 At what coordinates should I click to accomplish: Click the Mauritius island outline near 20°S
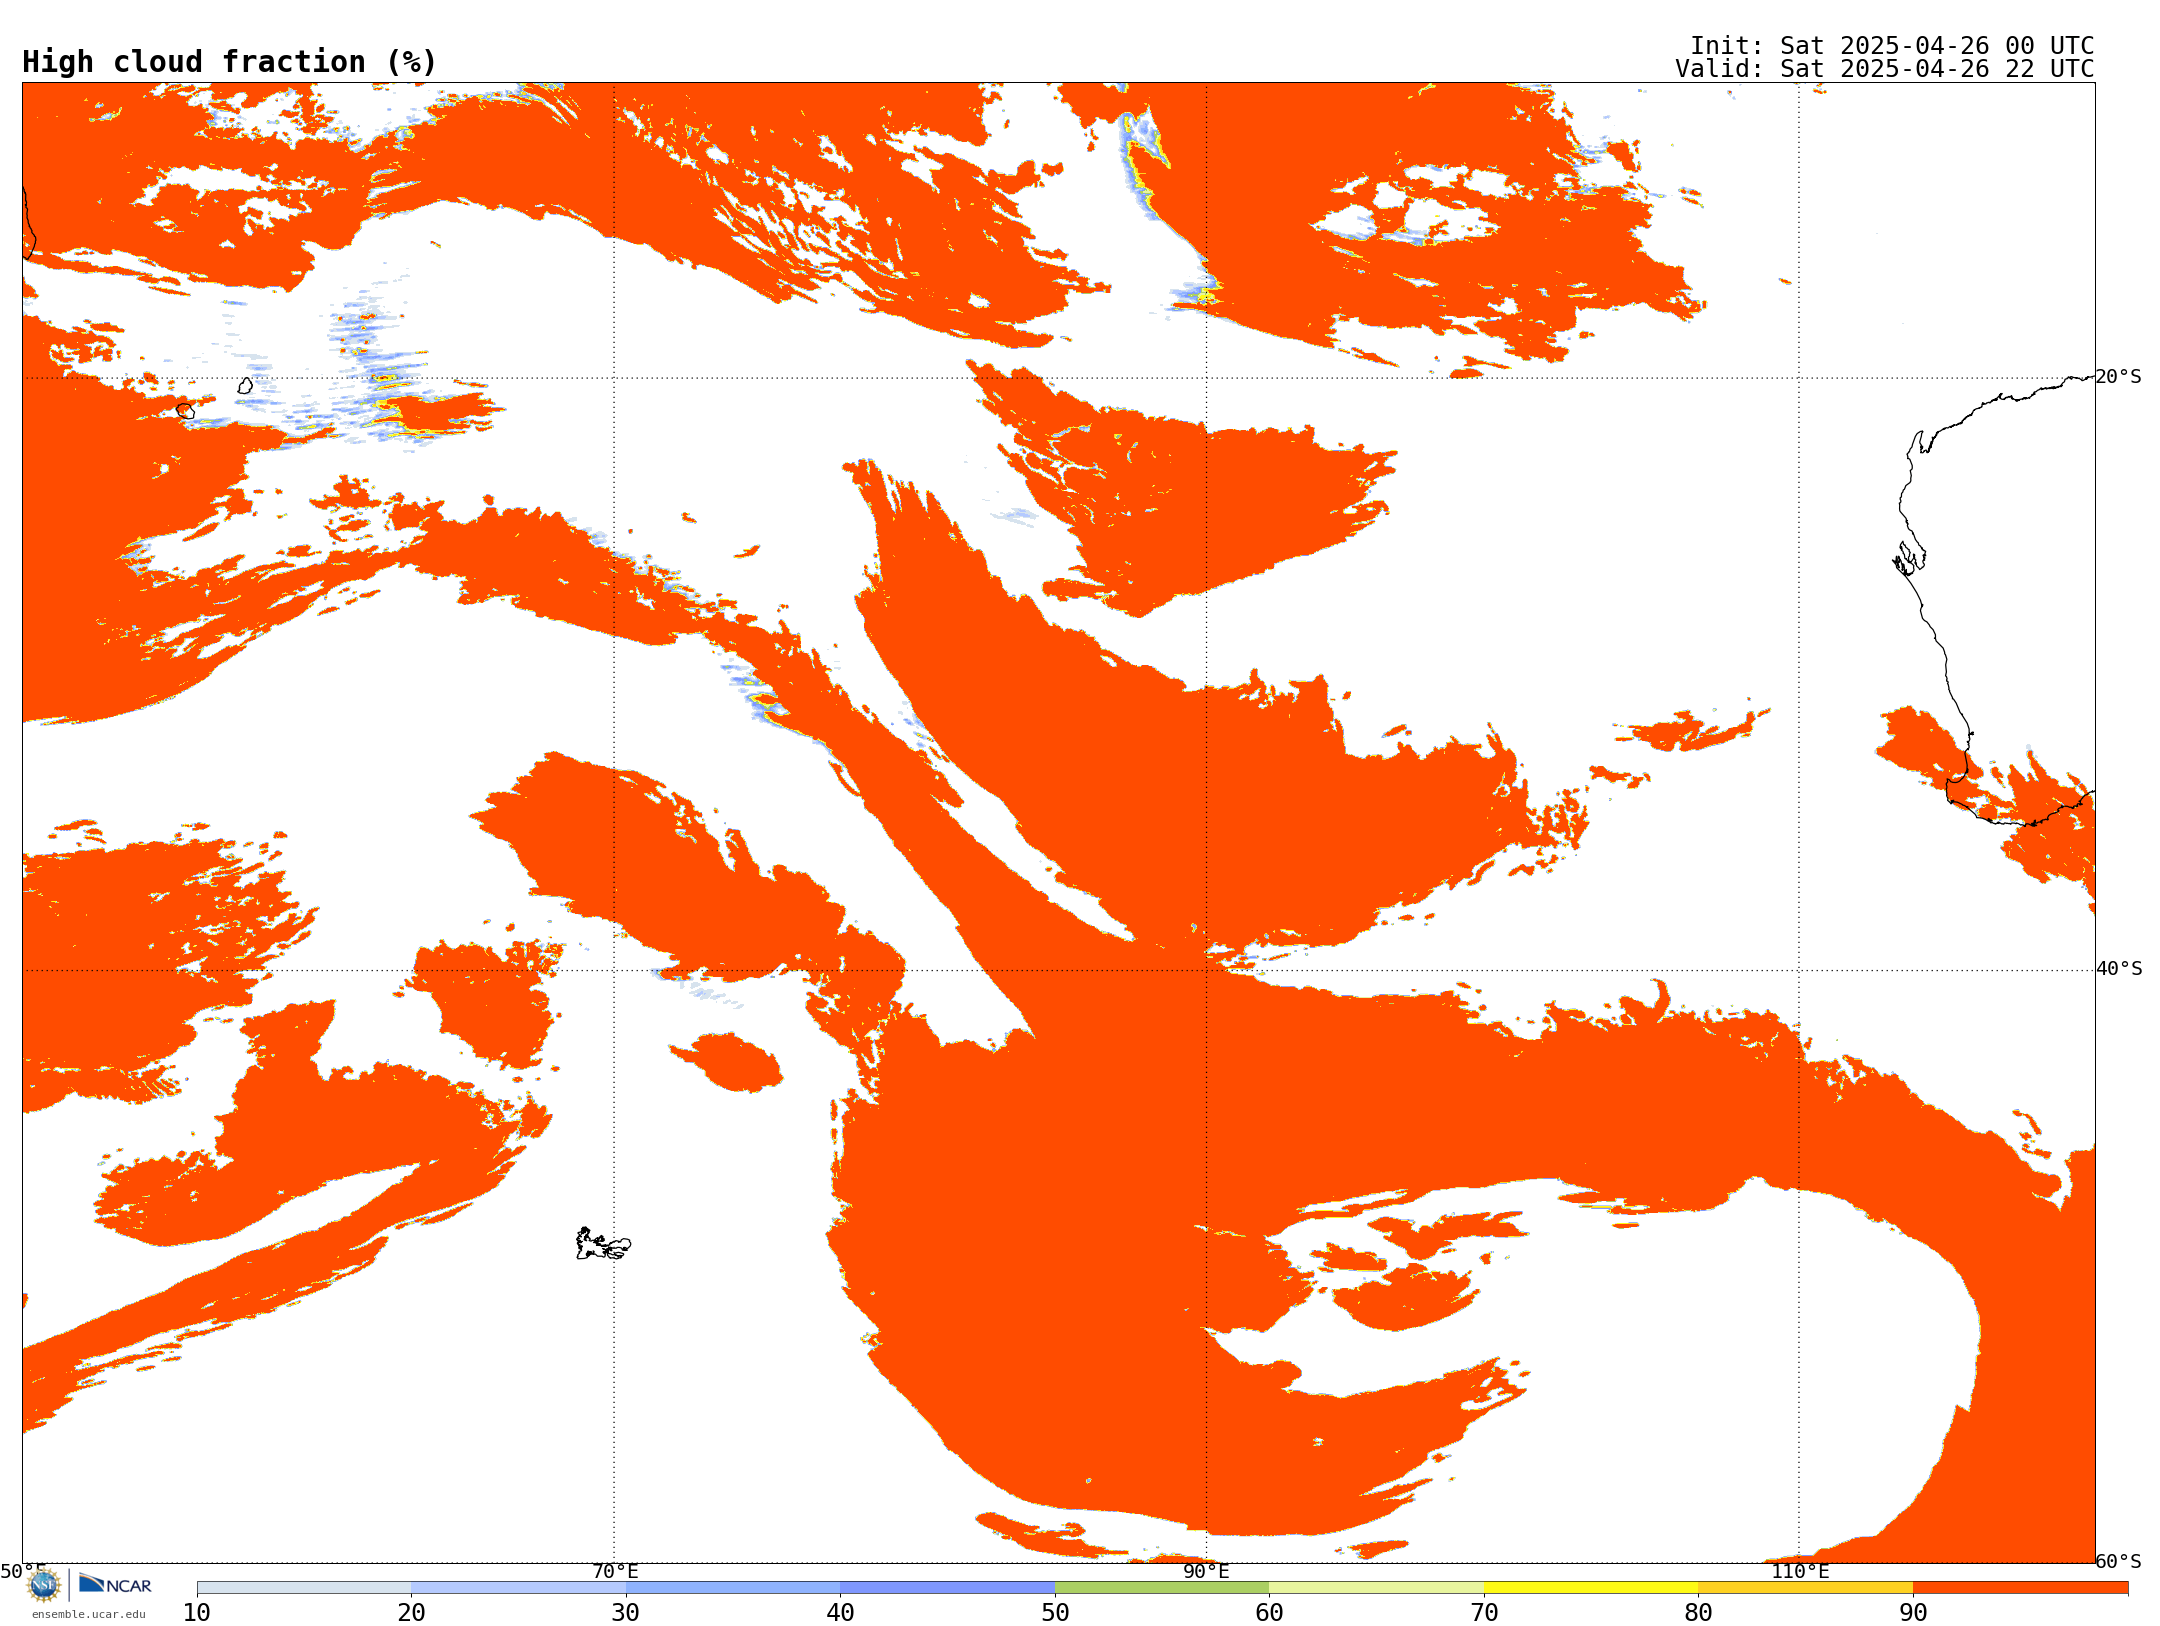245,385
